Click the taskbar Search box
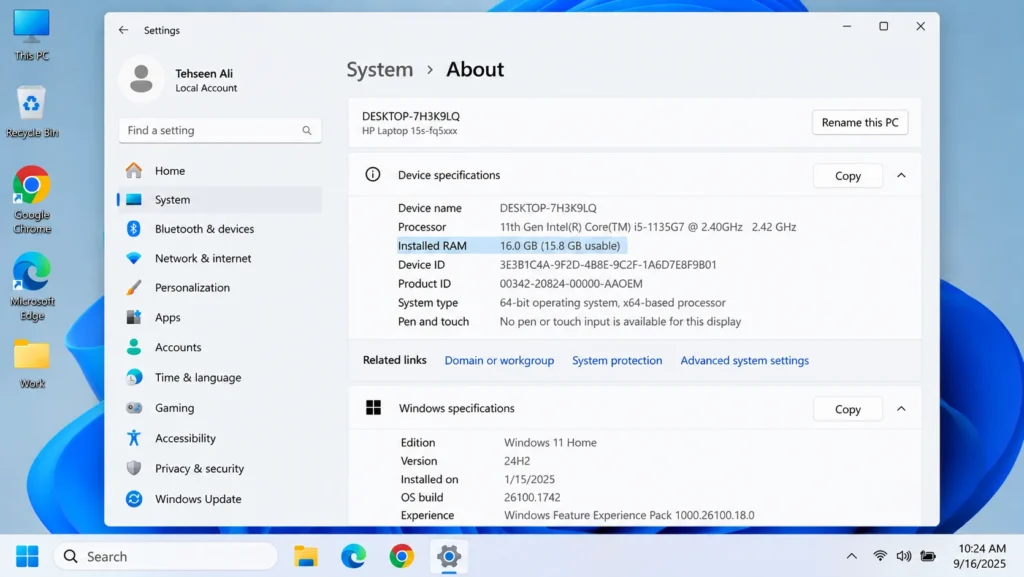This screenshot has height=577, width=1024. pos(166,556)
